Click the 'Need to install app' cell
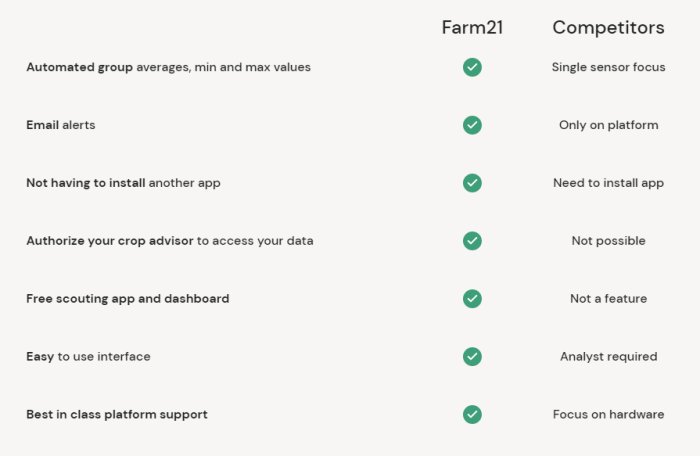Screen dimensions: 700x456 [x=608, y=183]
